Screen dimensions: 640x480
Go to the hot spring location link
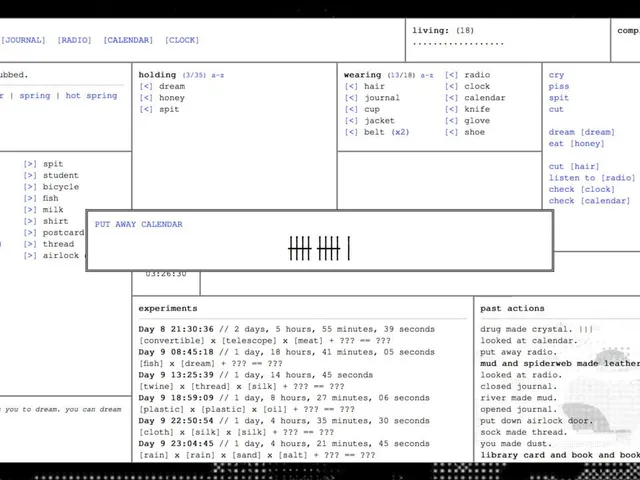tap(91, 96)
